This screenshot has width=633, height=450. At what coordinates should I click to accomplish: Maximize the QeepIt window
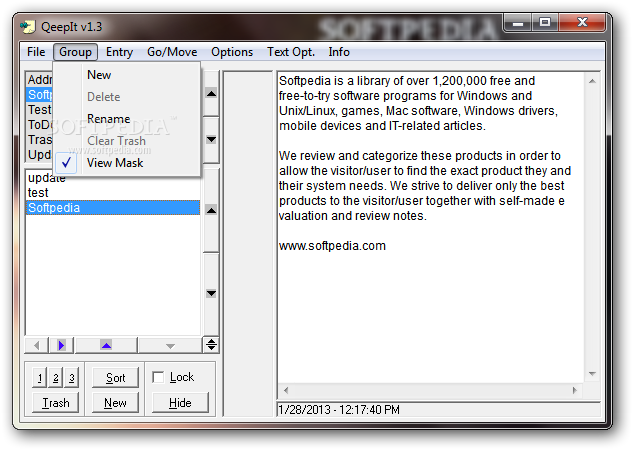coord(545,23)
